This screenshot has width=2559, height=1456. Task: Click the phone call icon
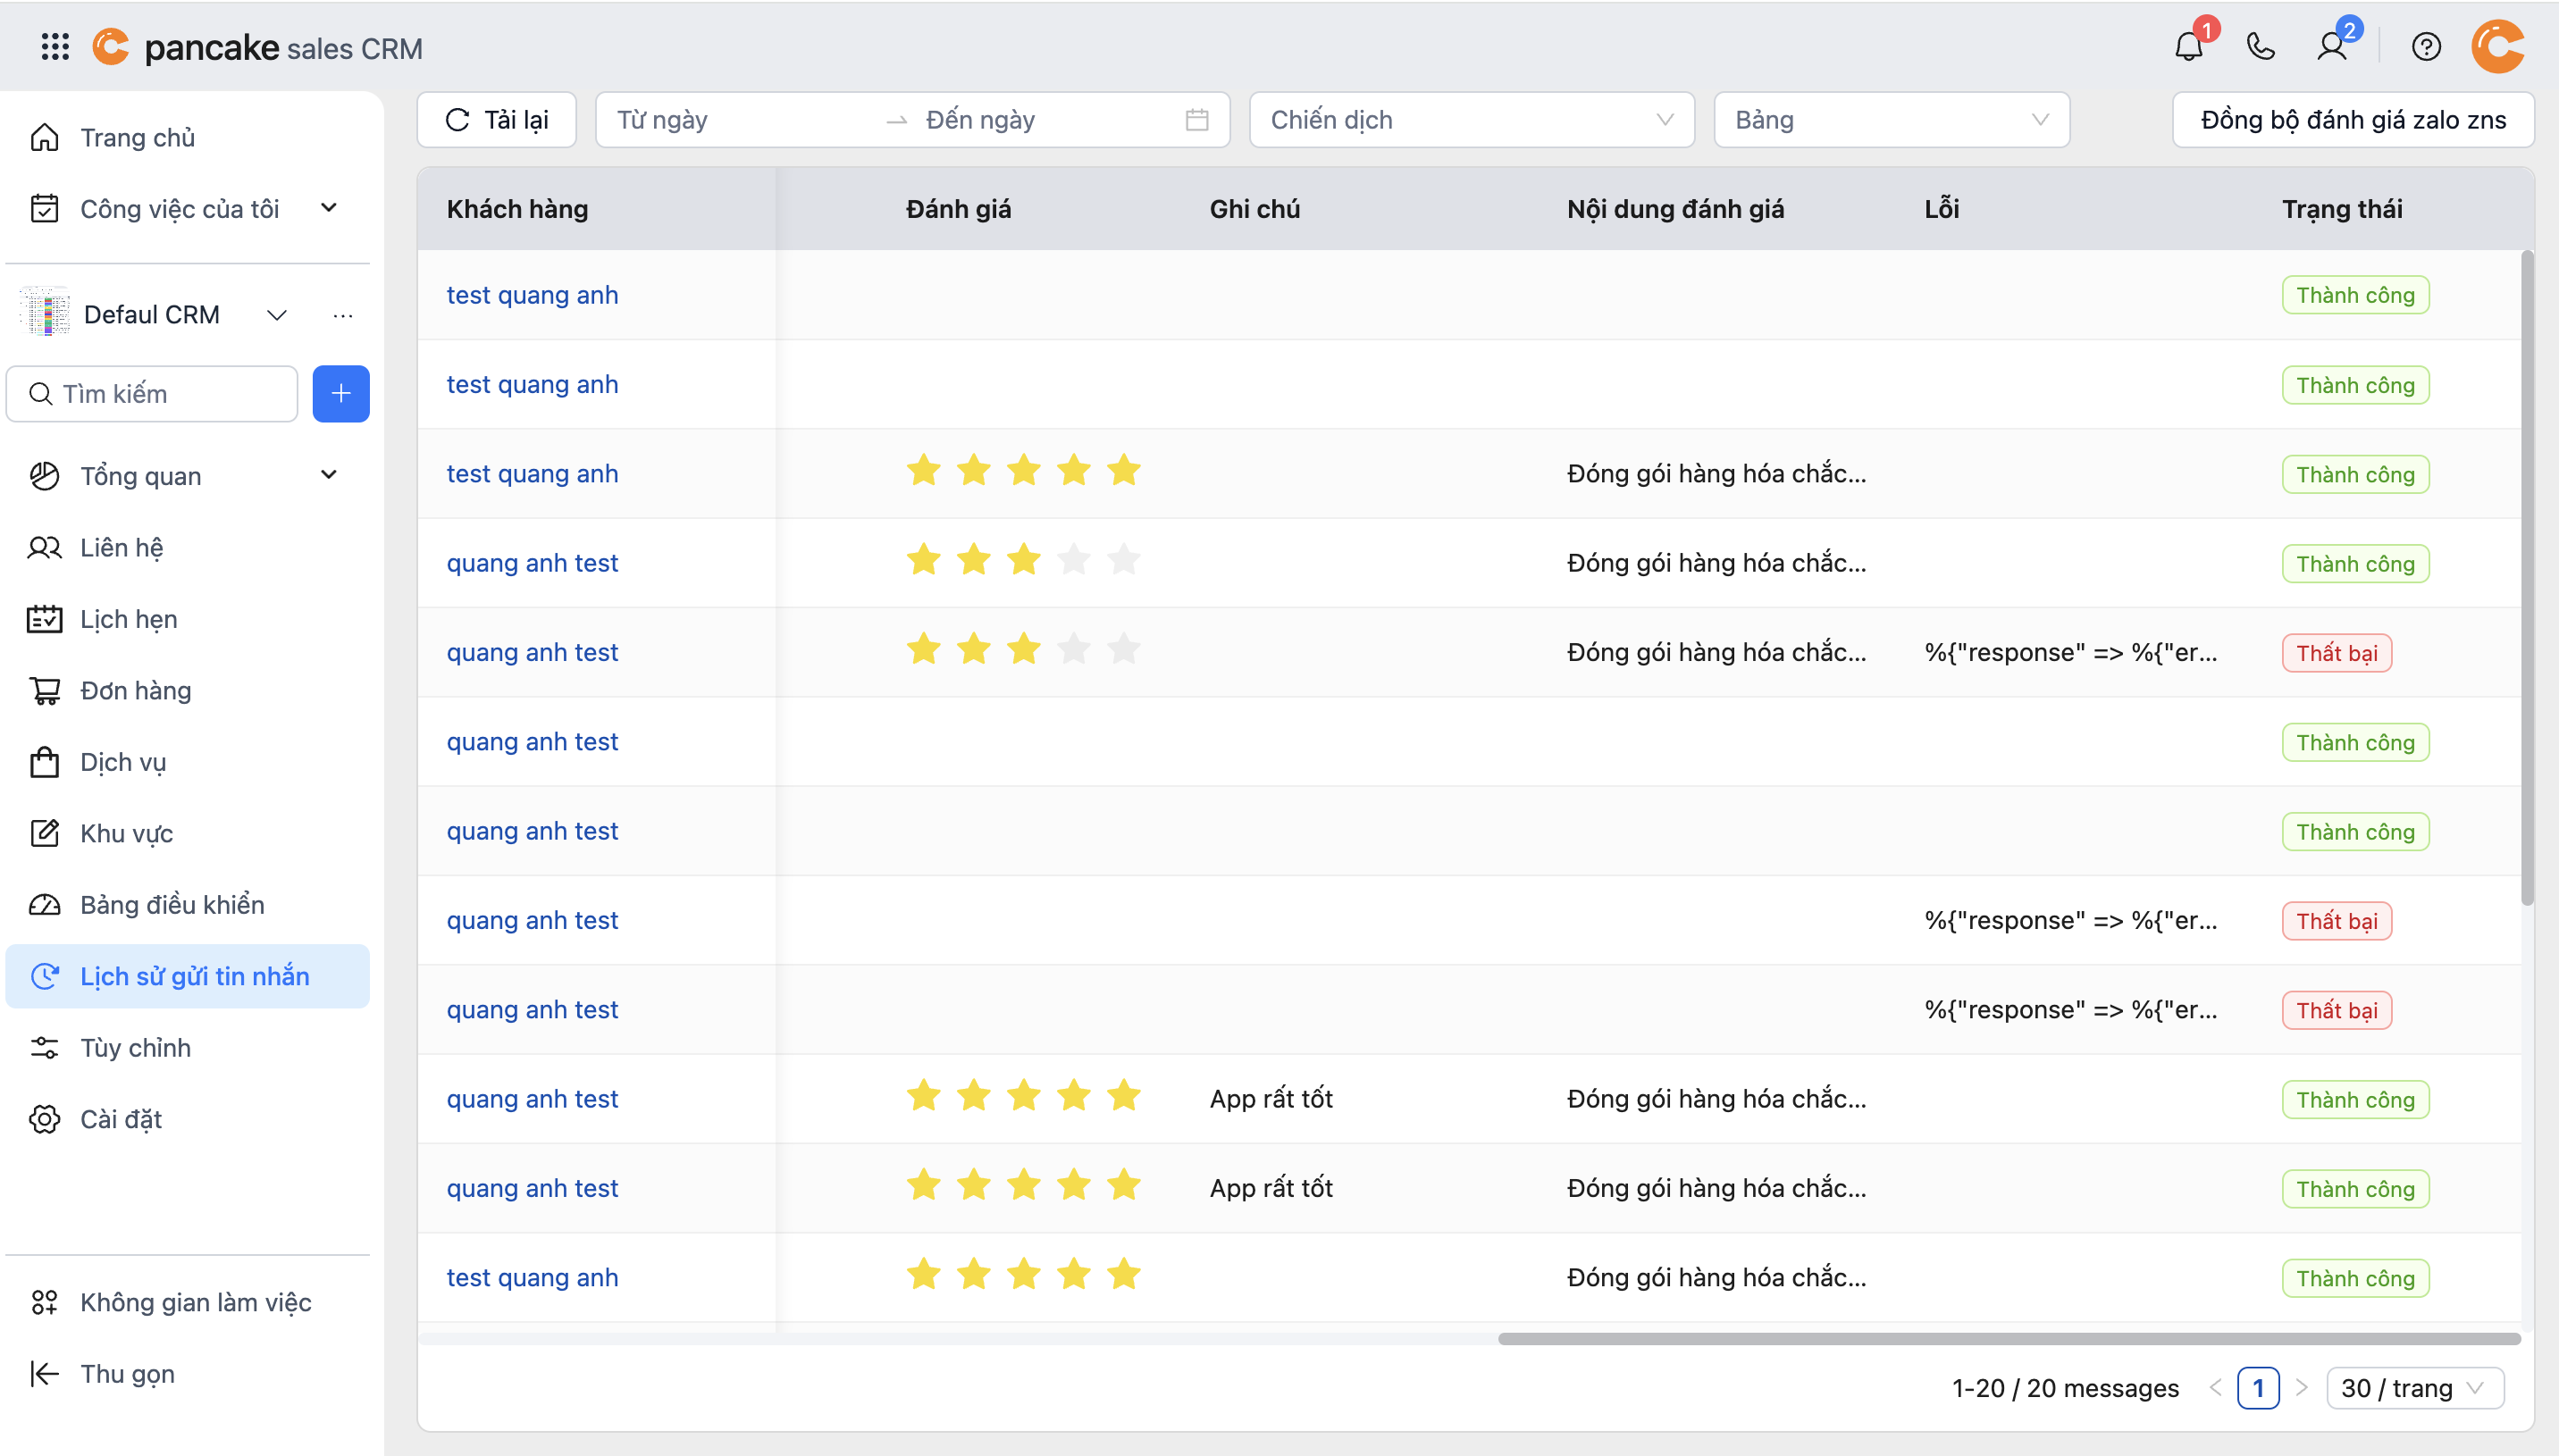click(x=2260, y=47)
